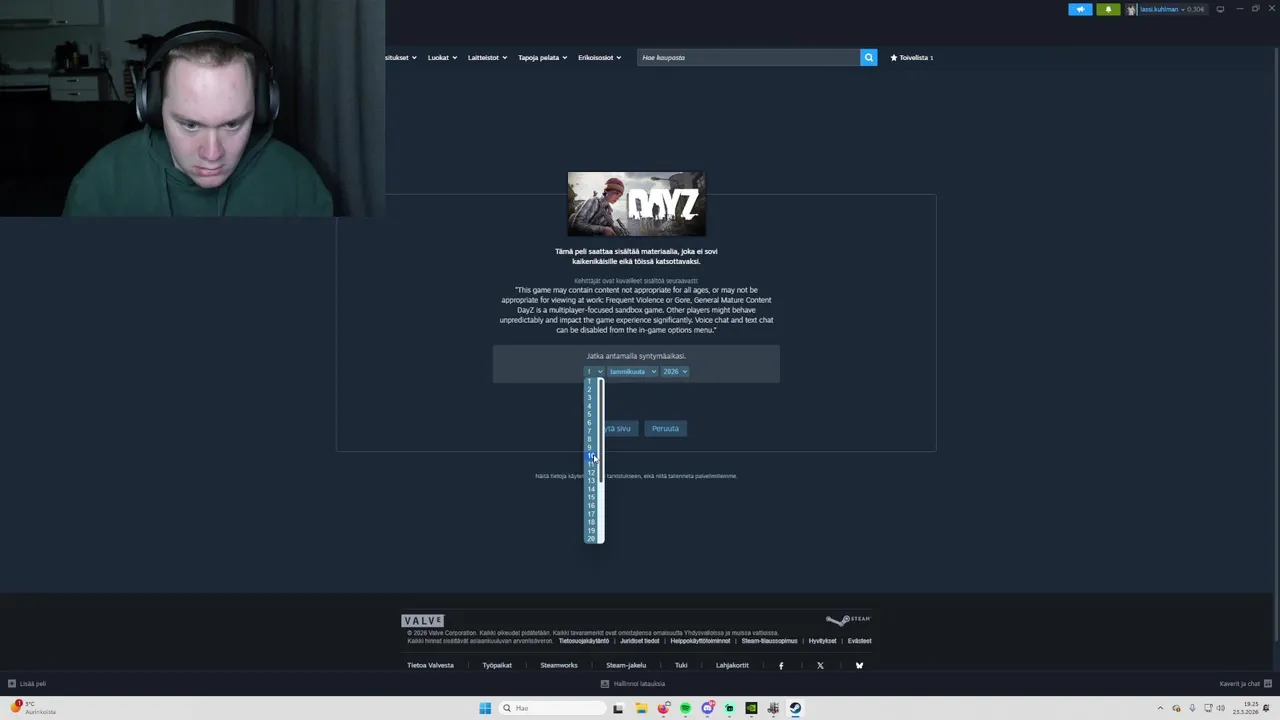The width and height of the screenshot is (1280, 720).
Task: Open the Lahjakortit gift cards link
Action: [732, 665]
